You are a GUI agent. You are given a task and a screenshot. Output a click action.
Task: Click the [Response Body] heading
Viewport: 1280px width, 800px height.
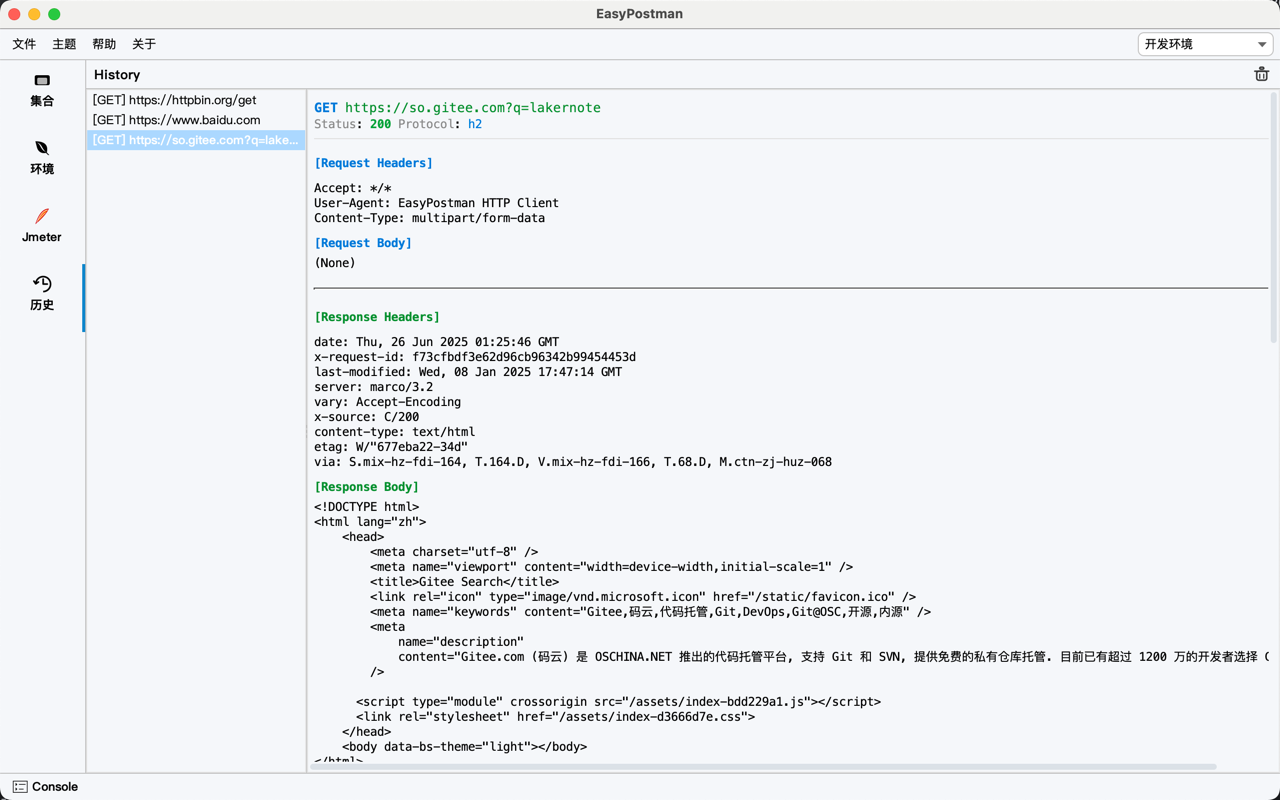(366, 487)
